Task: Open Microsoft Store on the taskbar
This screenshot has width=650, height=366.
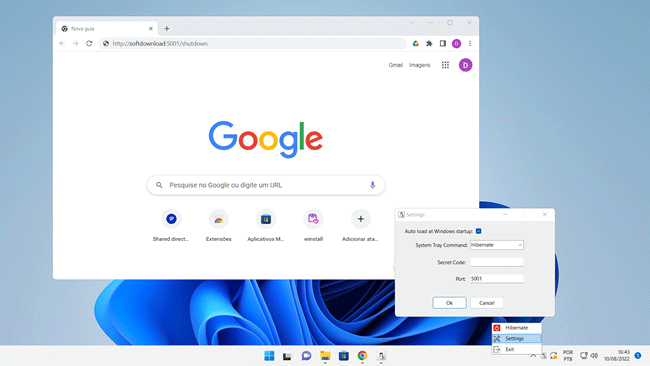Action: (344, 356)
